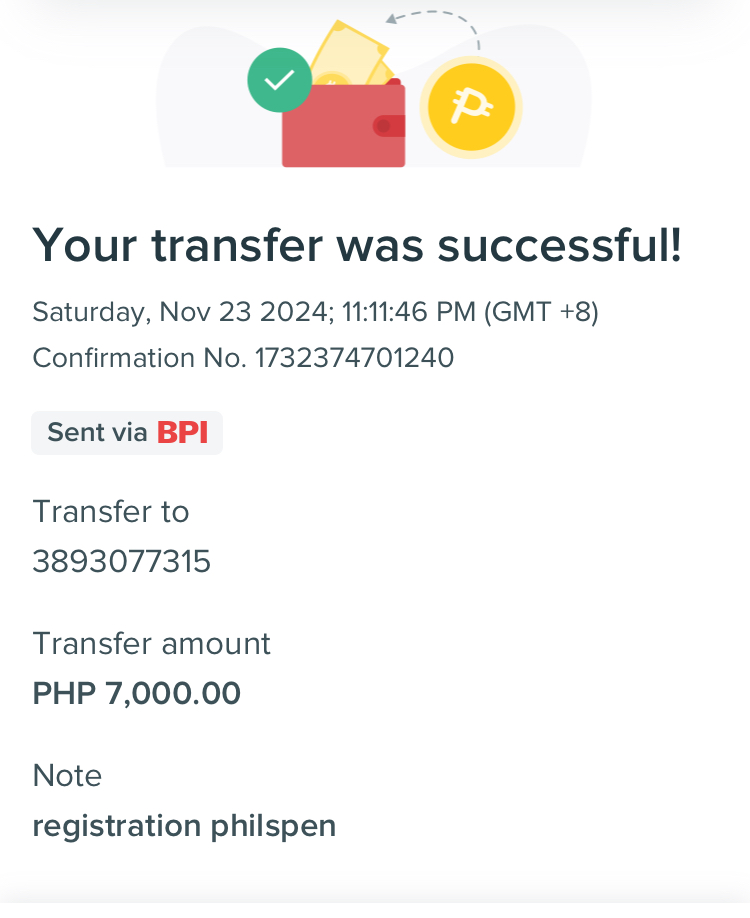Click the yellow banknotes in the wallet
The width and height of the screenshot is (750, 918).
349,54
